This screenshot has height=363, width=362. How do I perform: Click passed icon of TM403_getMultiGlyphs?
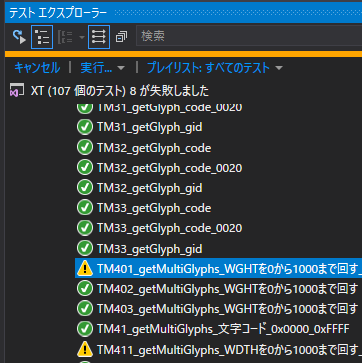click(x=85, y=309)
